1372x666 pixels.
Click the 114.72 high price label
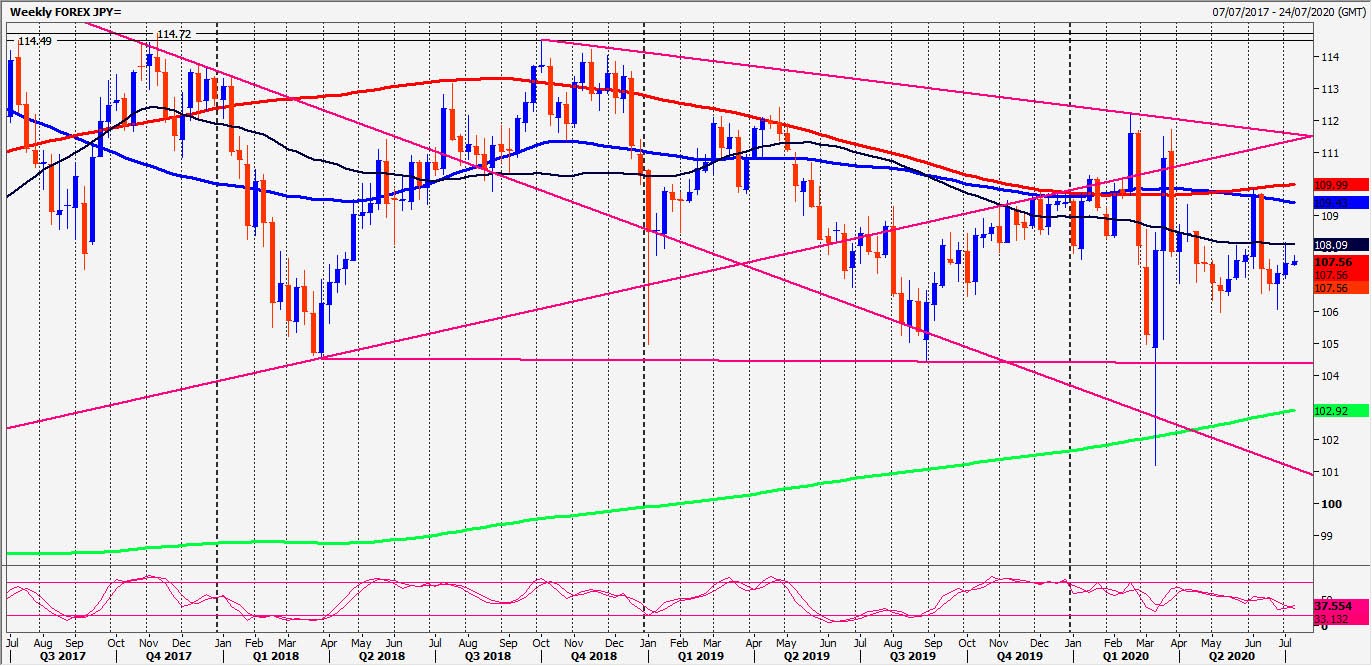[175, 34]
